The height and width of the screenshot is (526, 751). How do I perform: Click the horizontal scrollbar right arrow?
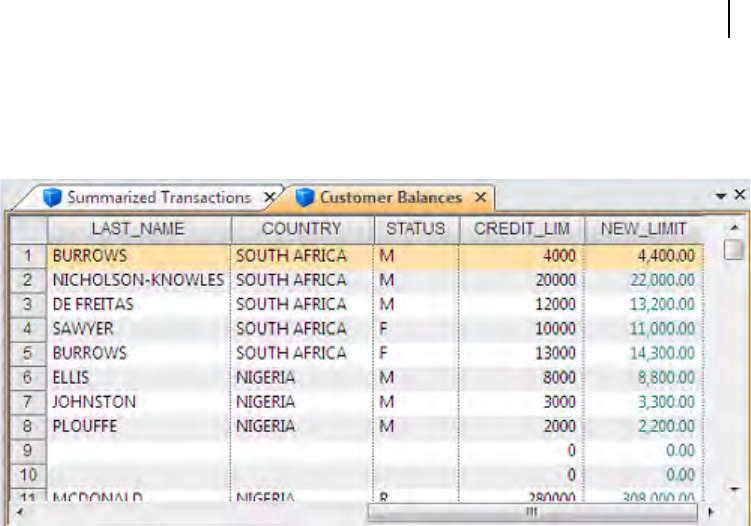710,512
